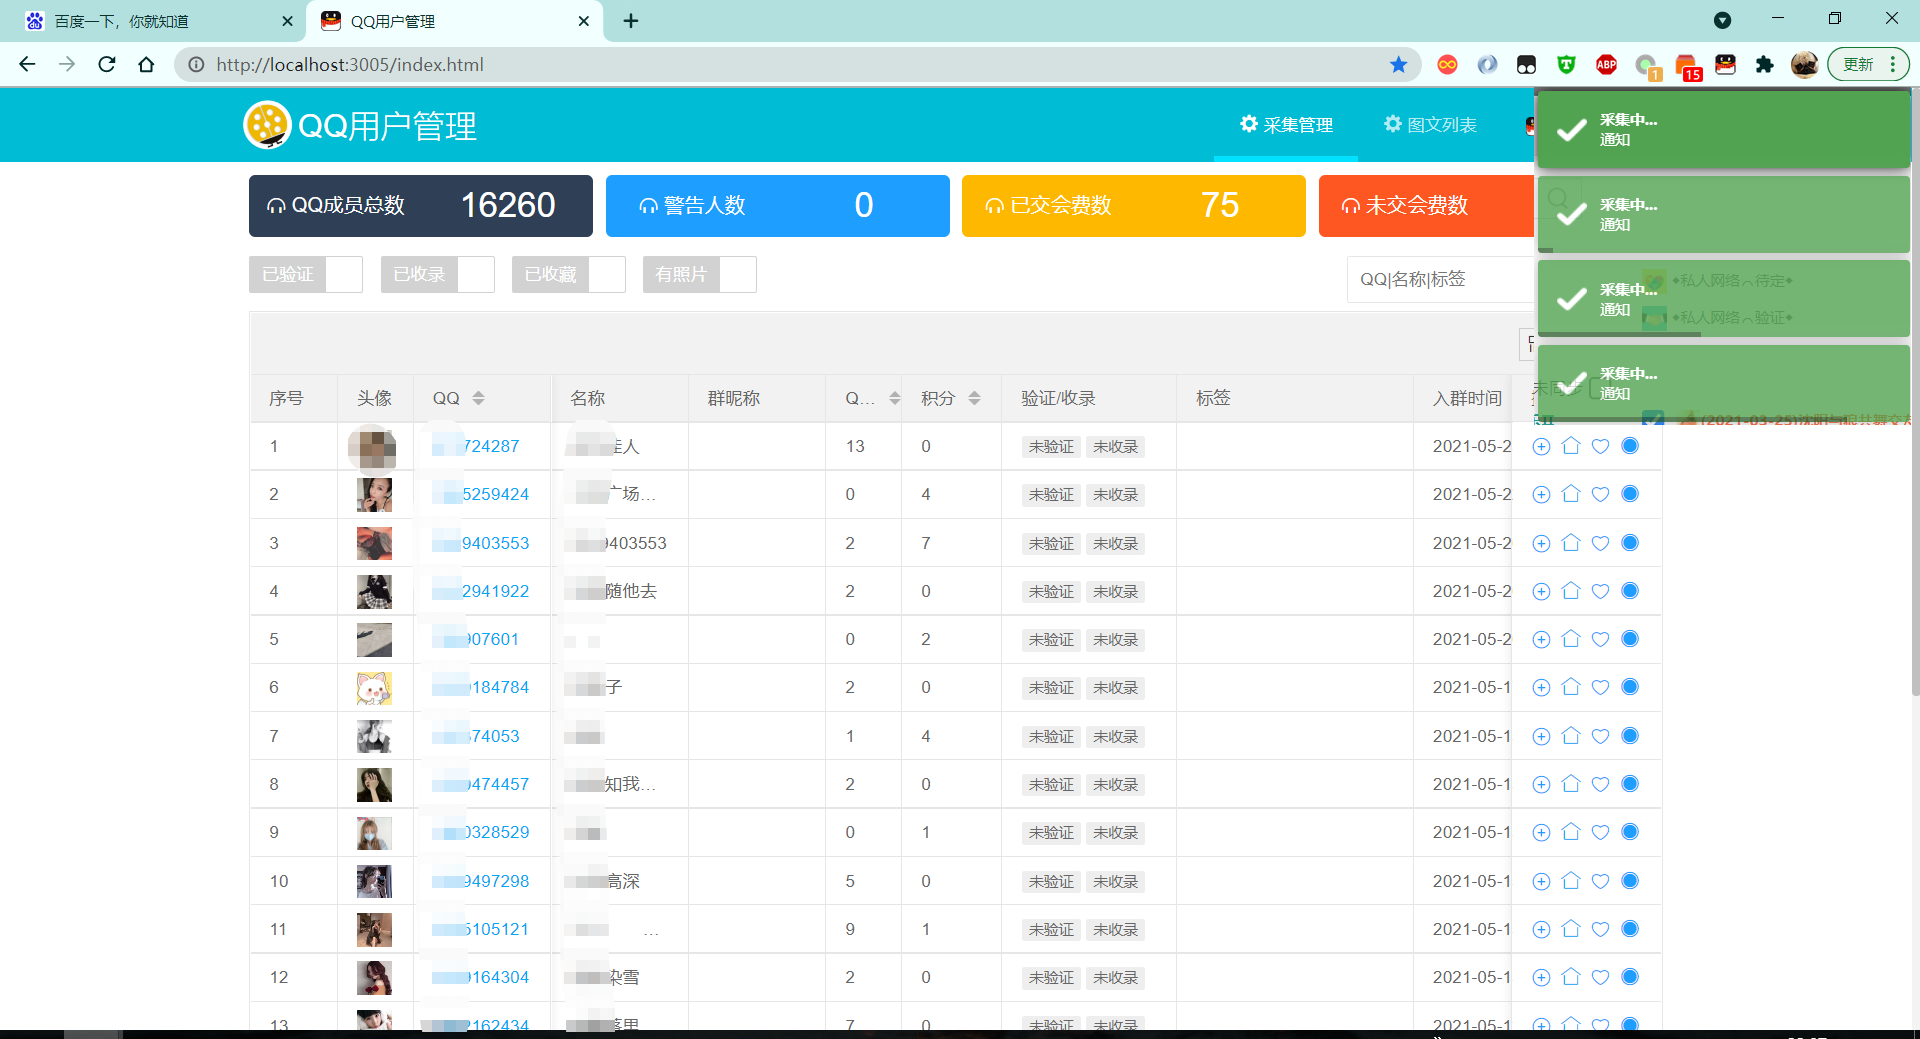Click the 名称 column header
This screenshot has width=1920, height=1039.
588,398
